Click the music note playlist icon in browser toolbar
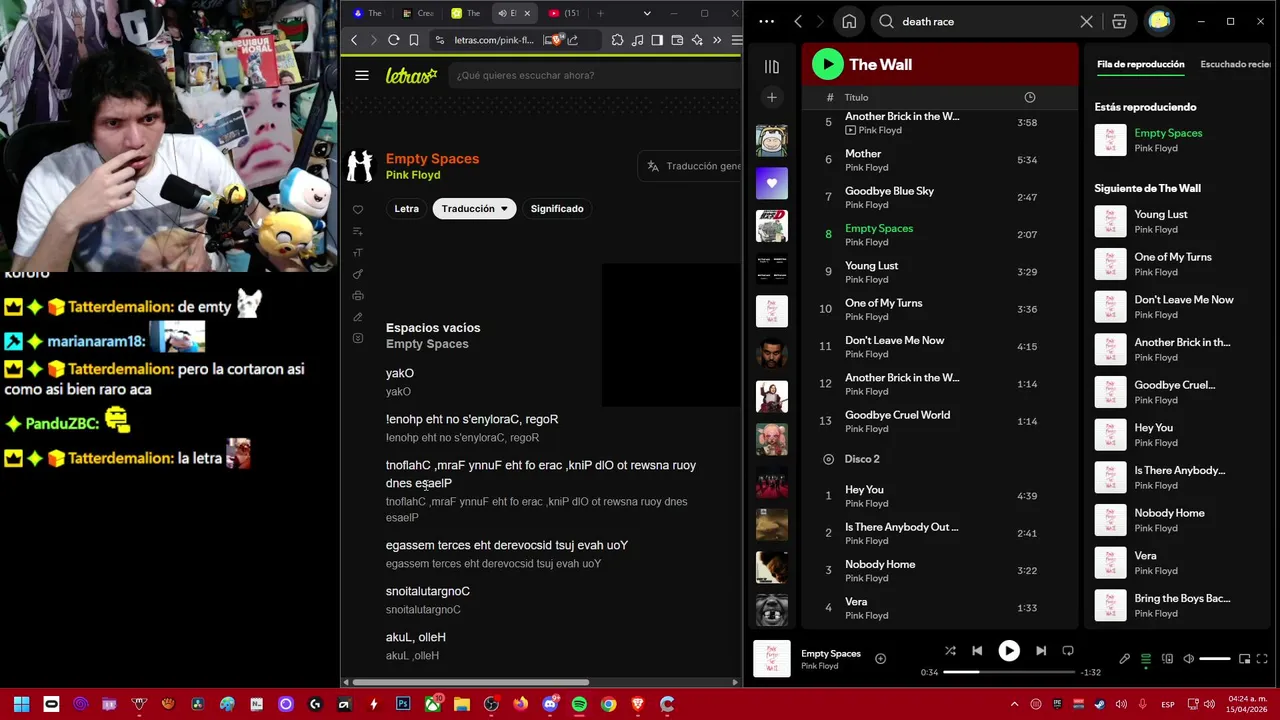The image size is (1280, 720). pyautogui.click(x=637, y=40)
